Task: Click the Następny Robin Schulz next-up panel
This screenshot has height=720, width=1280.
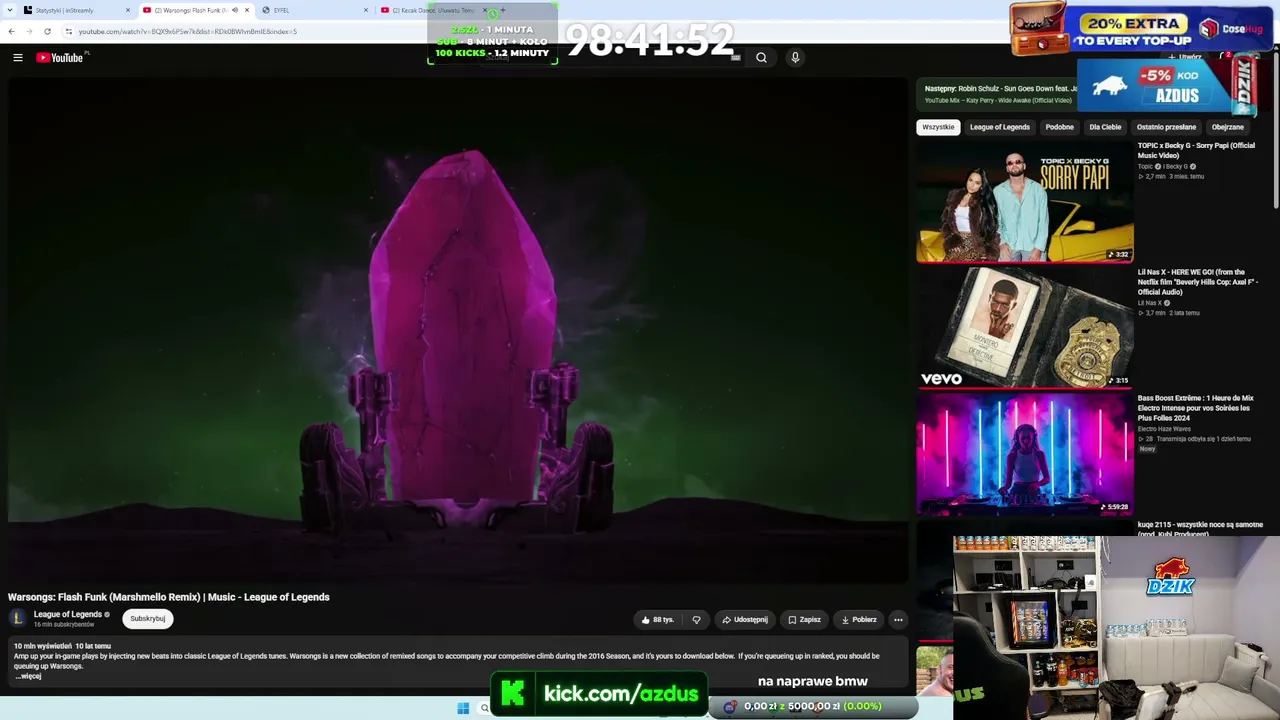Action: (x=997, y=94)
